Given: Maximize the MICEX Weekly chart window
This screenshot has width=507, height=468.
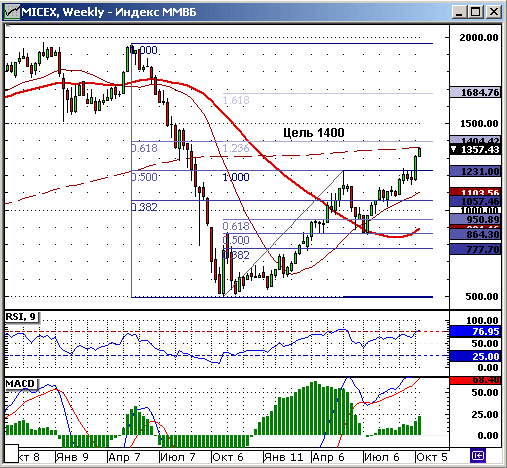Looking at the screenshot, I should tap(476, 12).
